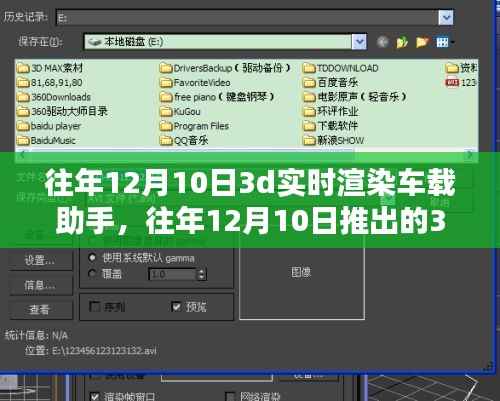Click the file path E:\123456123123132.avi text
This screenshot has height=401, width=500.
(x=104, y=351)
